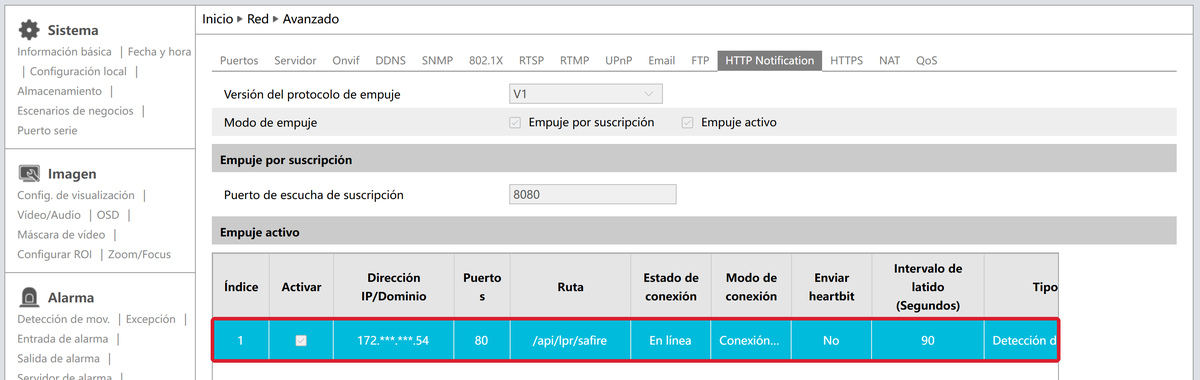
Task: Open Entrada de alarma link
Action: pyautogui.click(x=62, y=339)
